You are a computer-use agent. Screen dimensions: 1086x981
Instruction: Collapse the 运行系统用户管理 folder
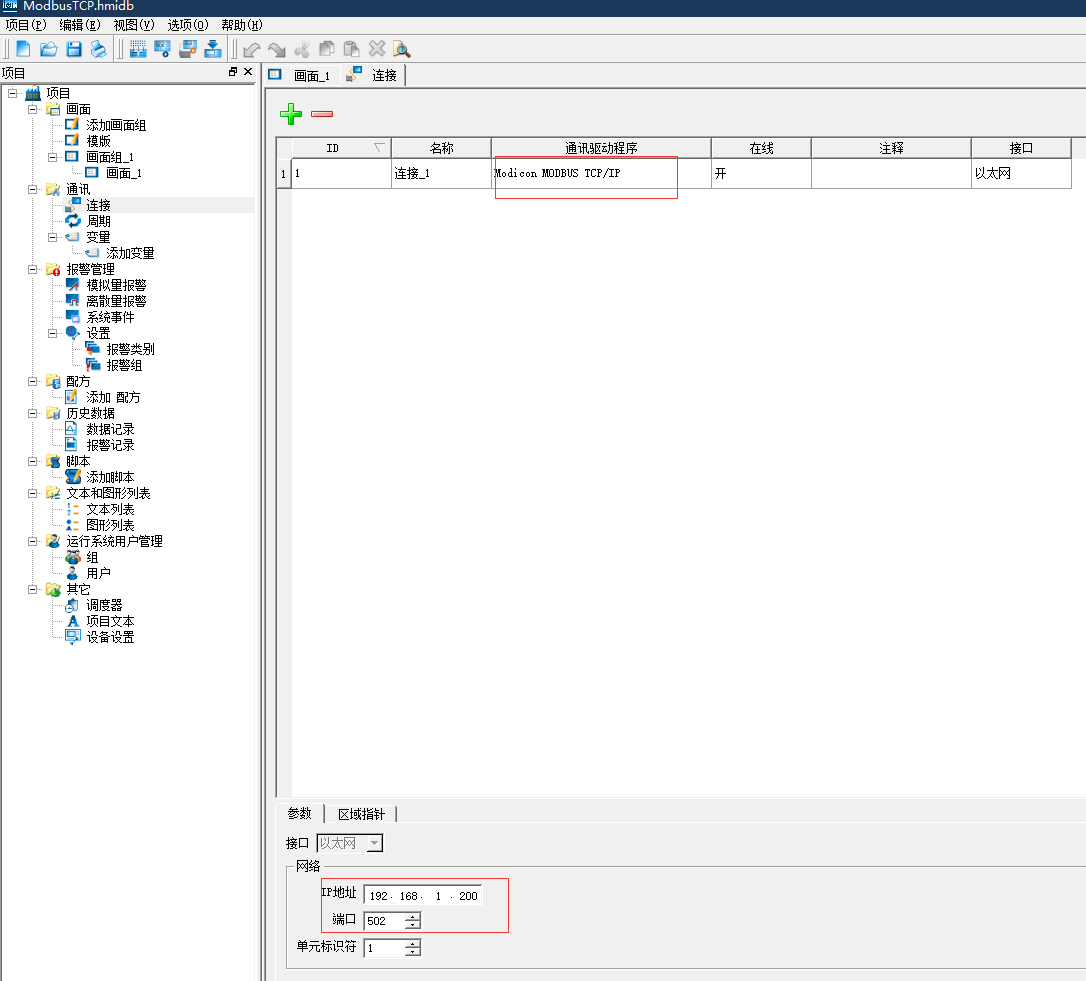coord(33,541)
